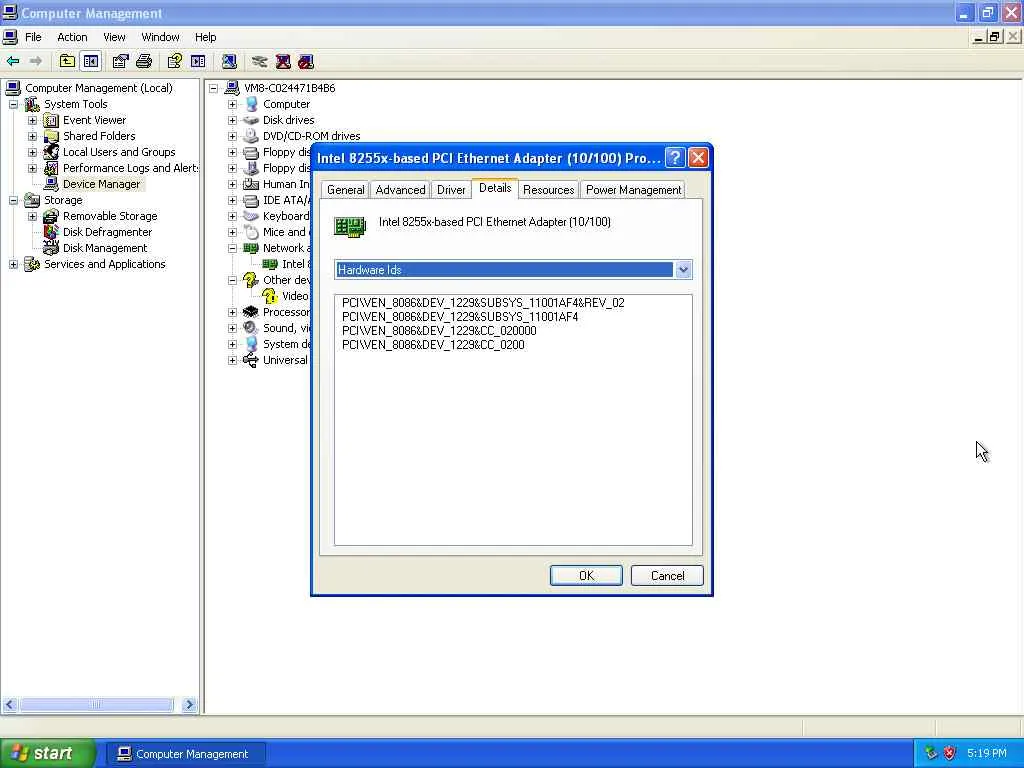Click the Removable Storage tree icon
Image resolution: width=1024 pixels, height=768 pixels.
tap(51, 216)
